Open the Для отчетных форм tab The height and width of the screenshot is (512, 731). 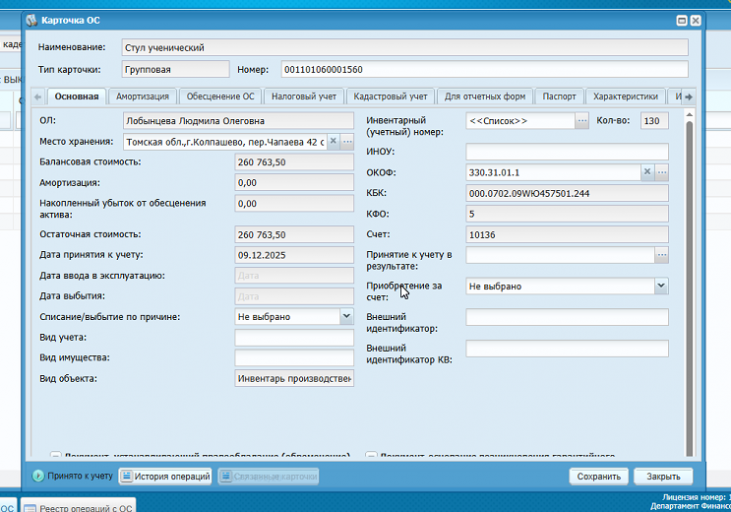click(x=485, y=97)
